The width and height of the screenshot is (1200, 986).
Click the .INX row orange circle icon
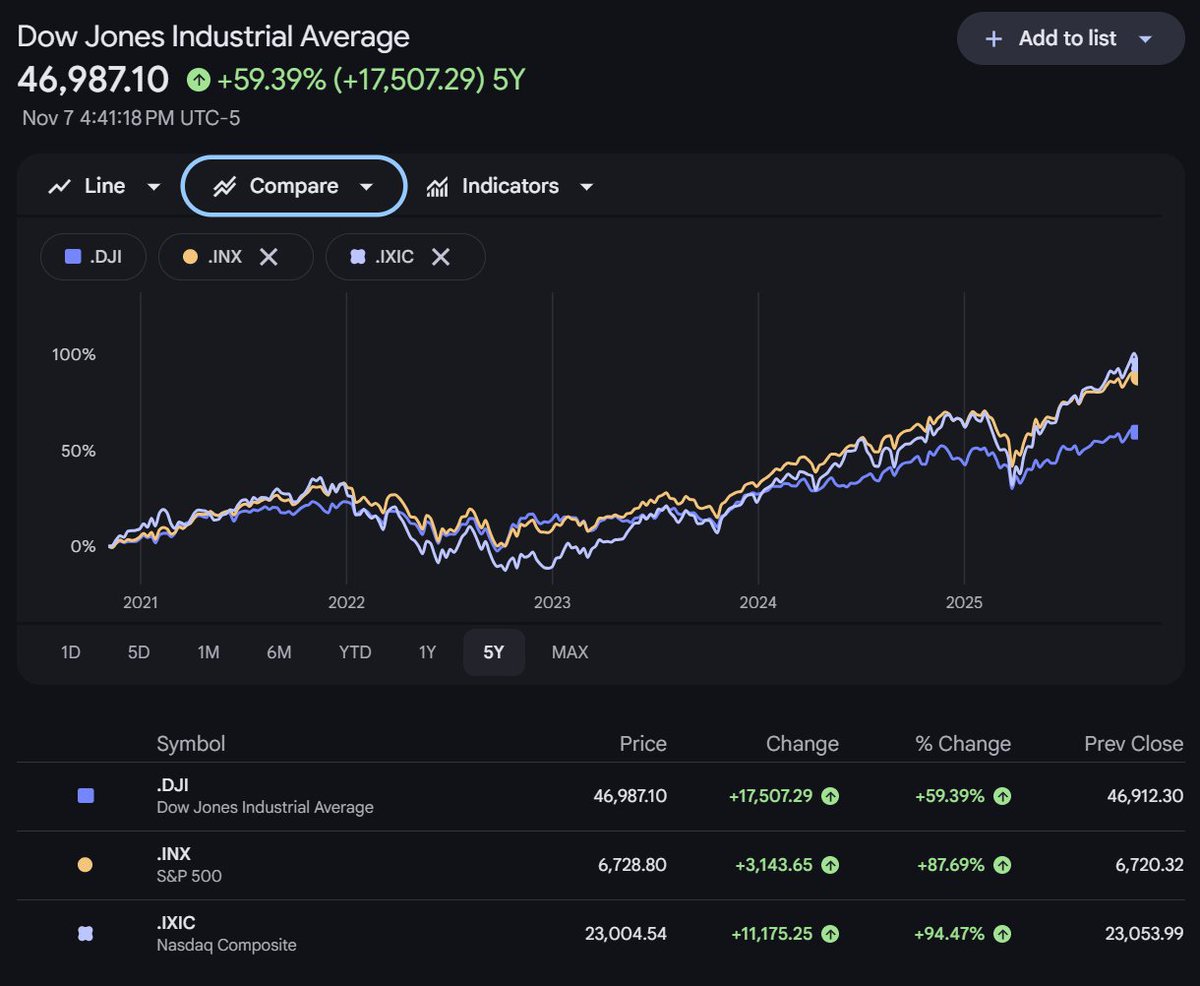(x=85, y=865)
